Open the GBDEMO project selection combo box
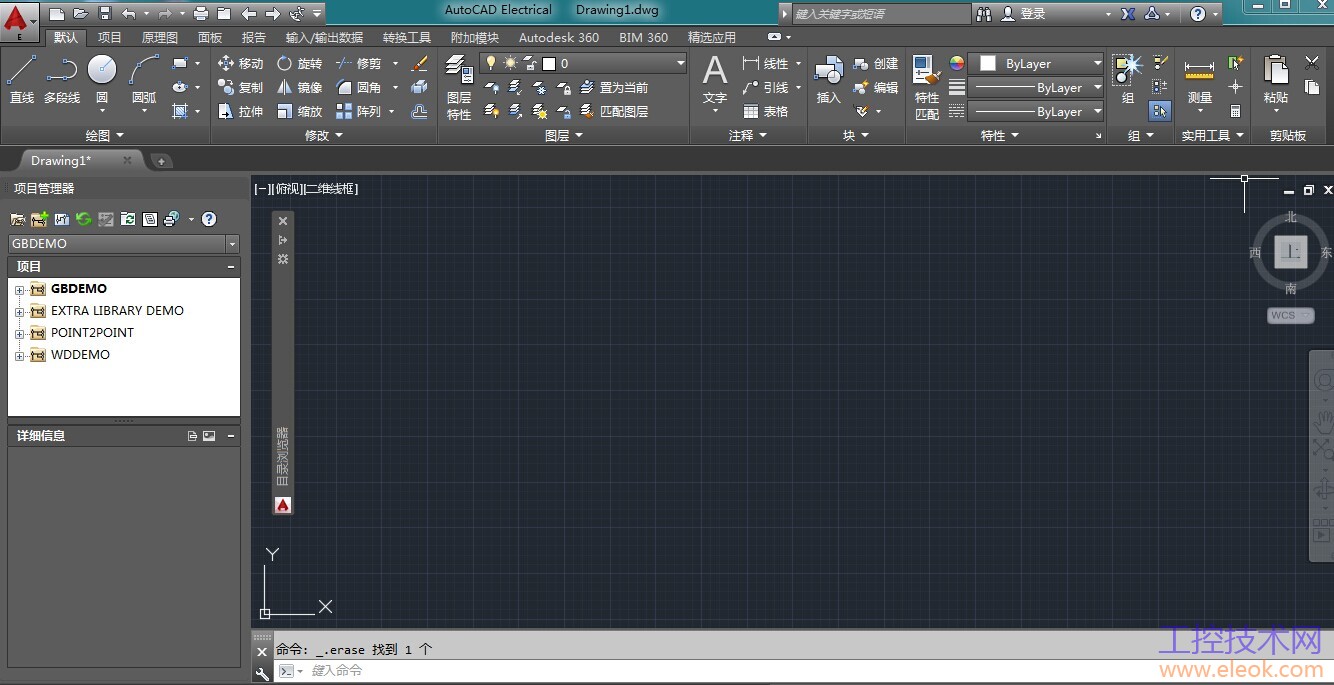 [x=124, y=244]
